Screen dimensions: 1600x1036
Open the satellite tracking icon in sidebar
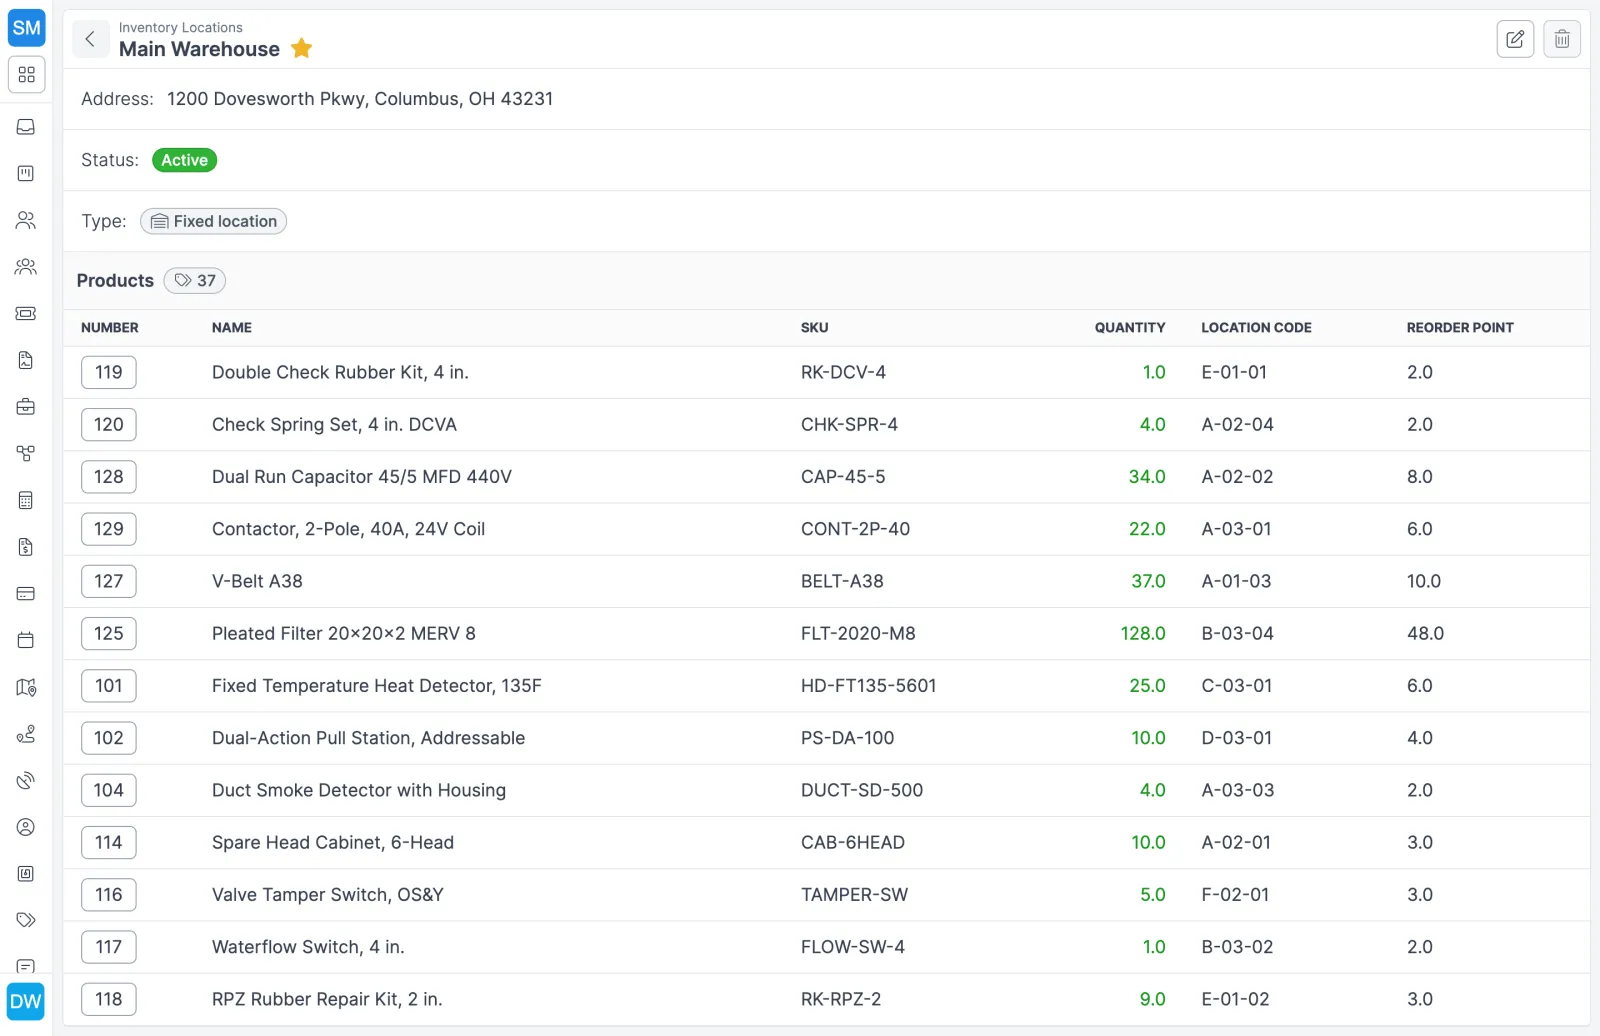[x=26, y=780]
